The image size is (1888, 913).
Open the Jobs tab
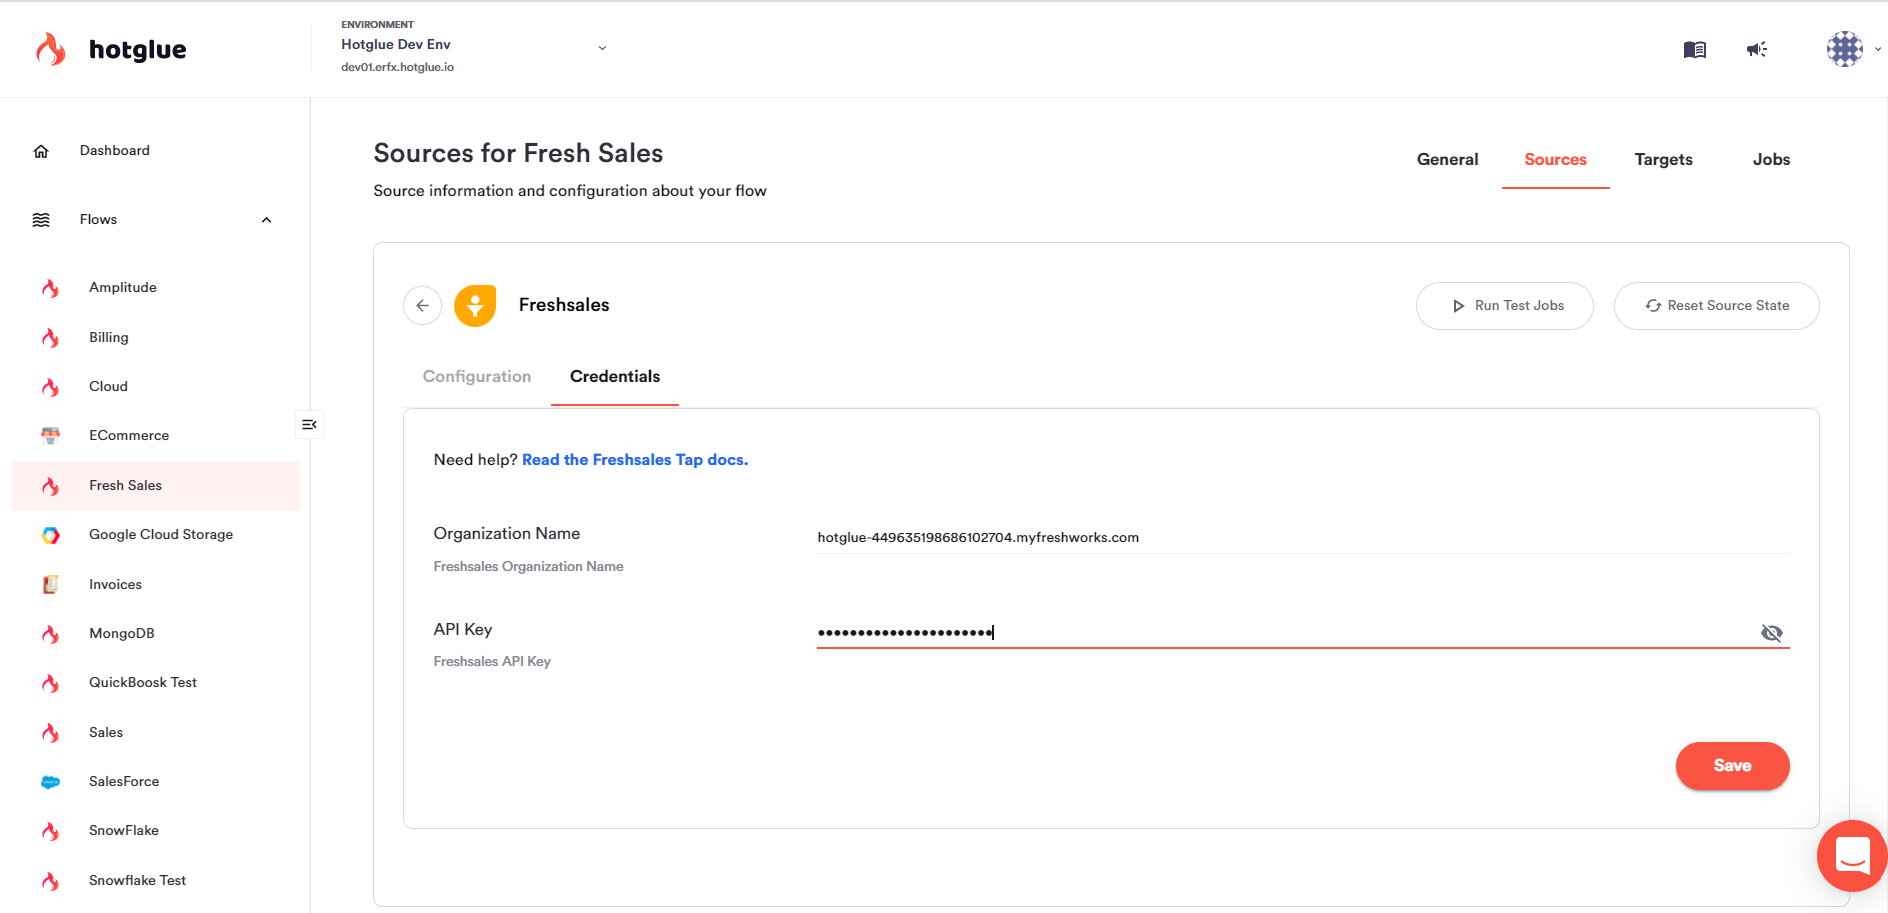(x=1771, y=160)
